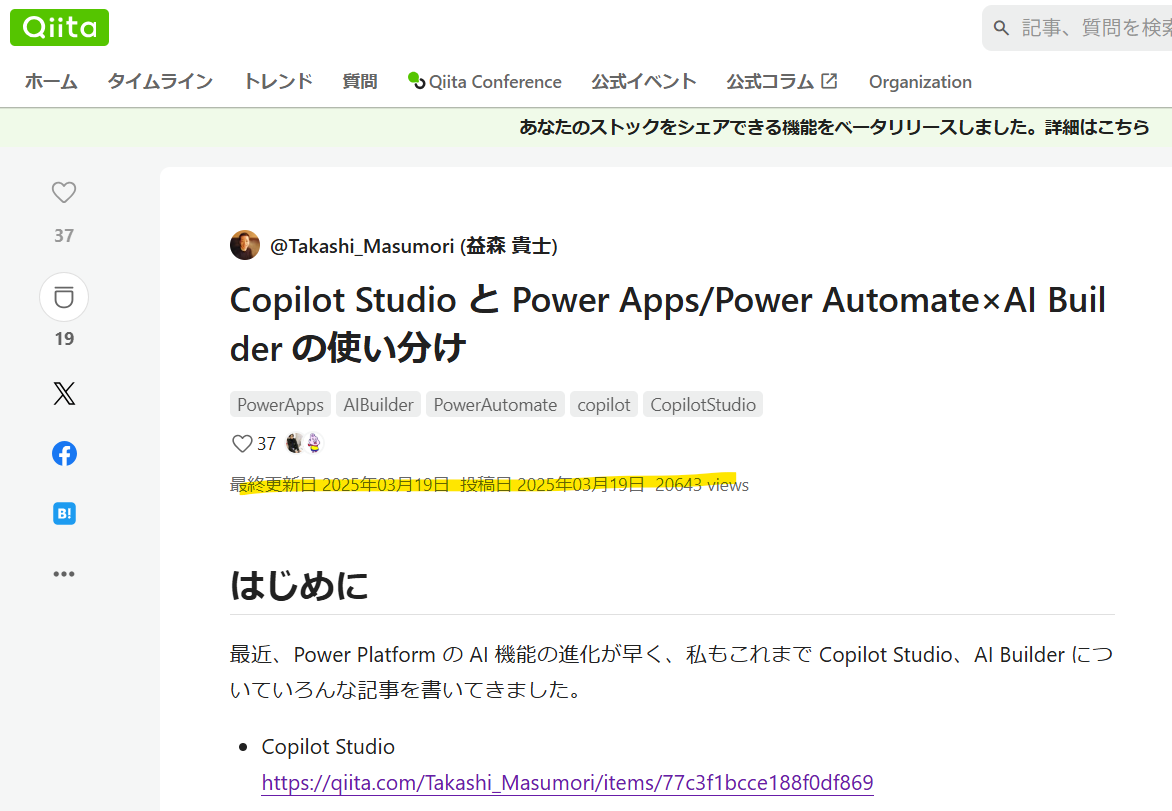
Task: Select the copilot tag
Action: click(603, 404)
